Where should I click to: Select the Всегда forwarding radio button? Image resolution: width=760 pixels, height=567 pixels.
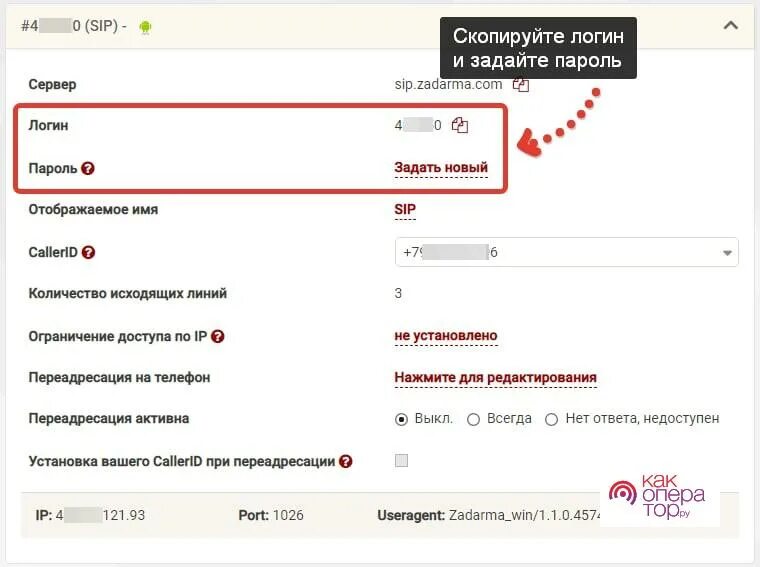click(x=473, y=419)
